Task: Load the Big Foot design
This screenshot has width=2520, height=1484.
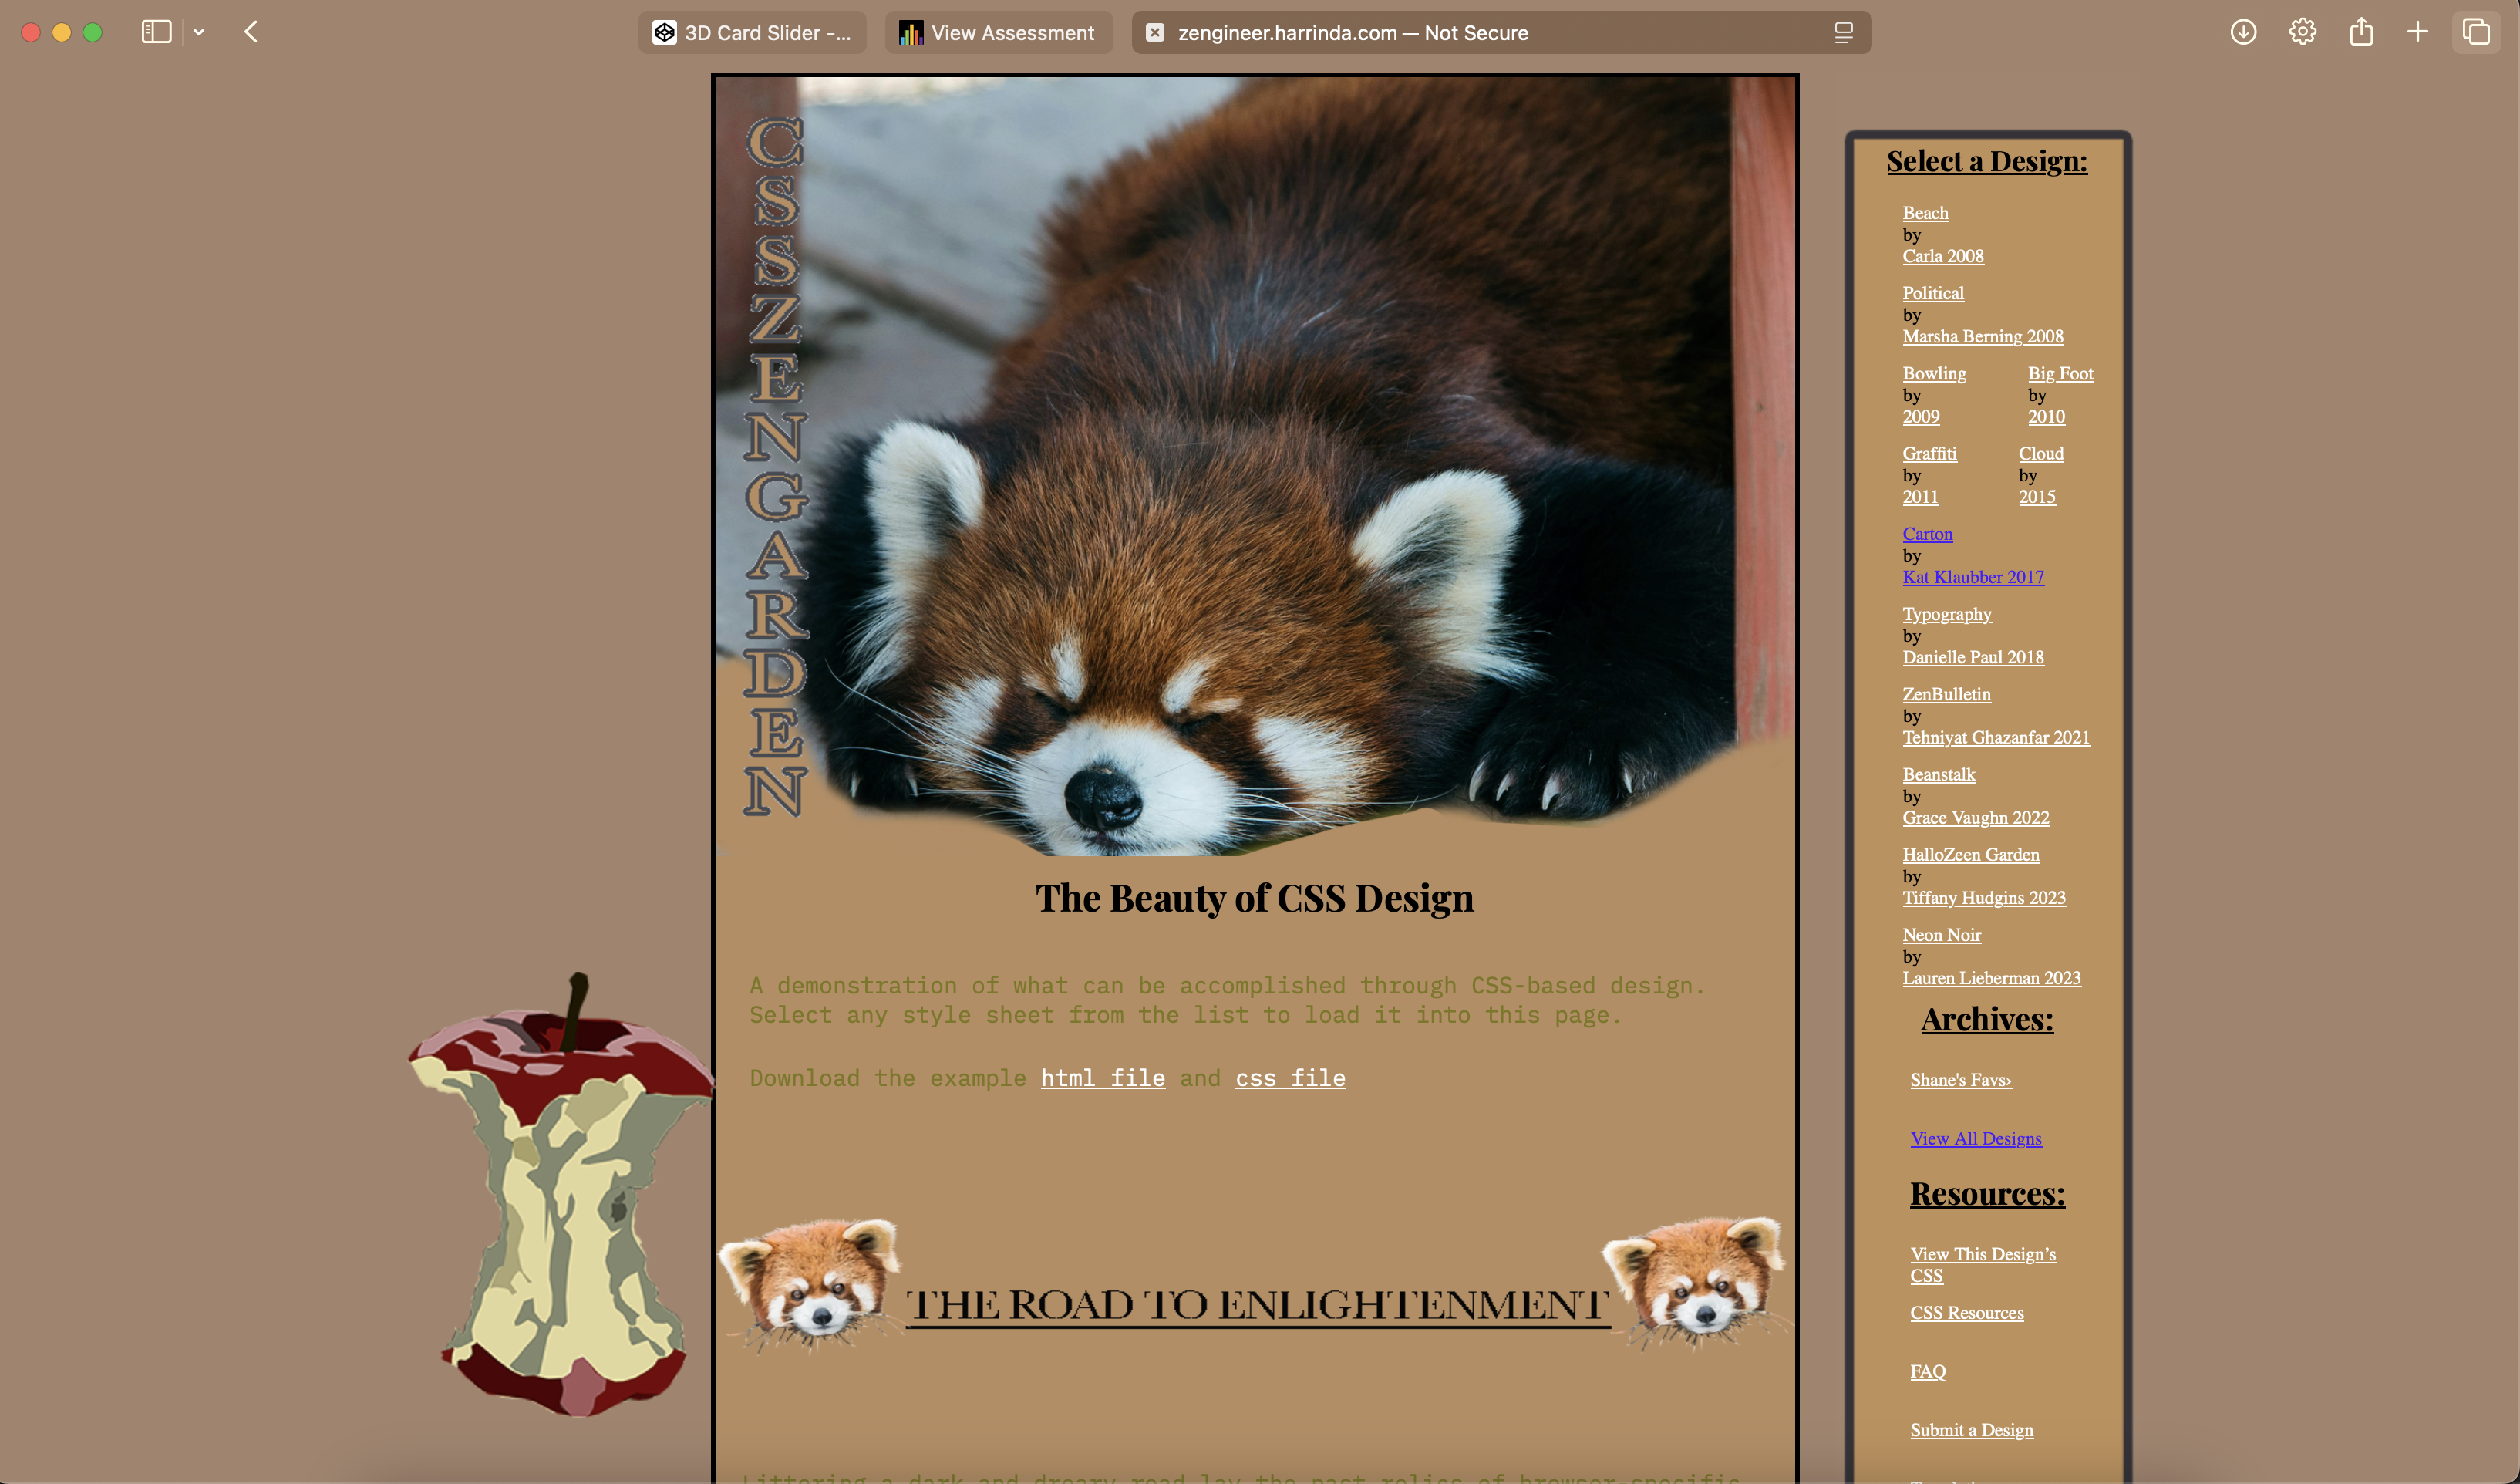Action: pyautogui.click(x=2060, y=373)
